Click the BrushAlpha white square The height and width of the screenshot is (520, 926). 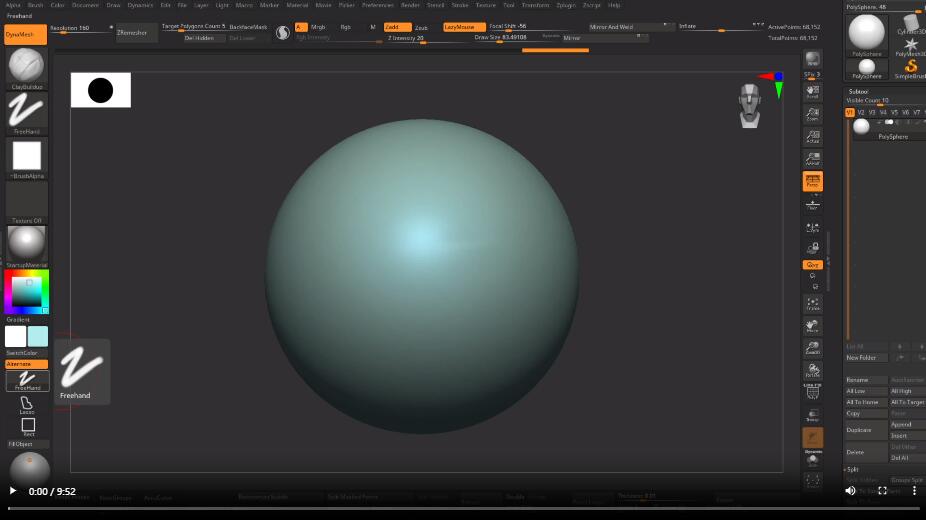[26, 156]
